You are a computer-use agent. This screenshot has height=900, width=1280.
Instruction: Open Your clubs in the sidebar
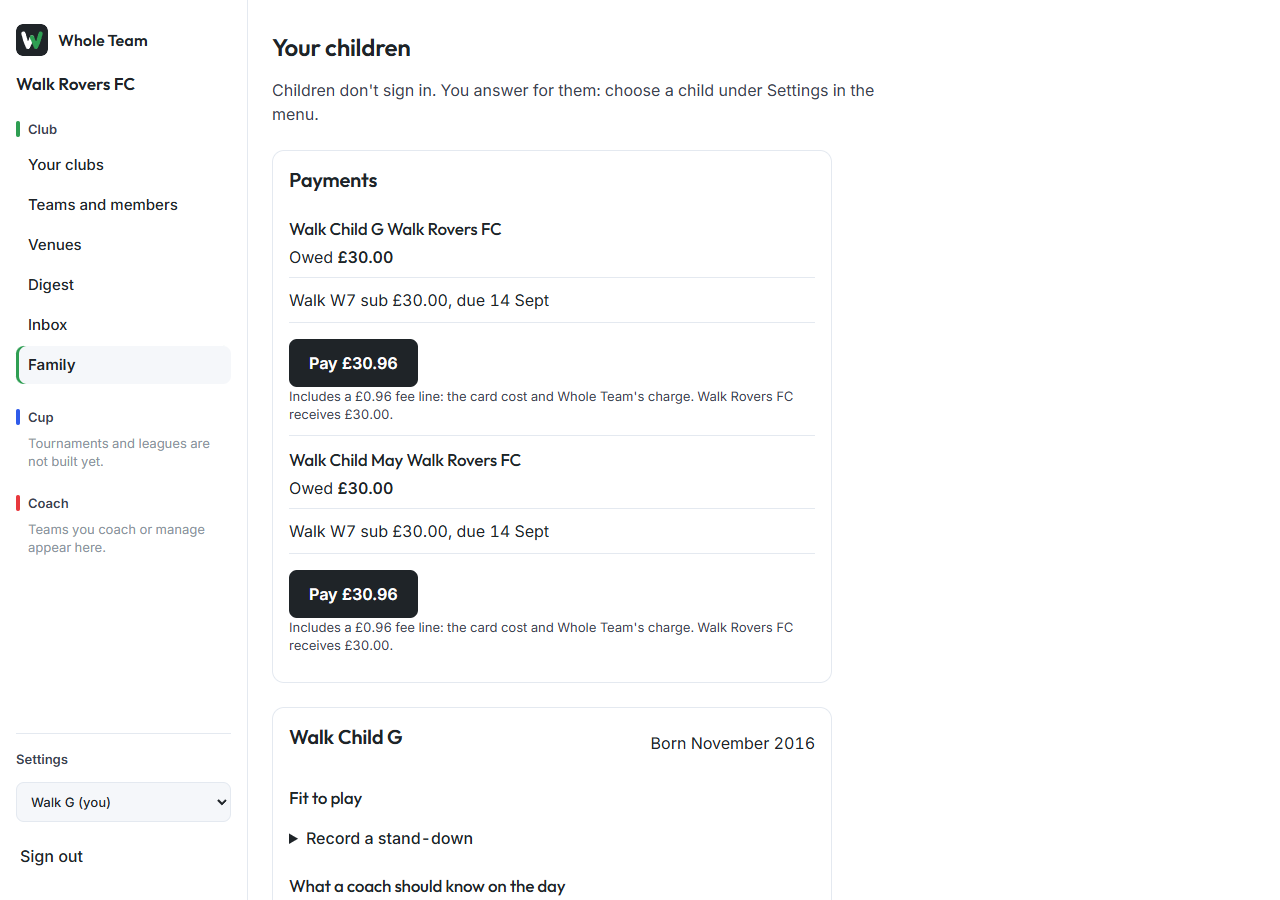(66, 165)
